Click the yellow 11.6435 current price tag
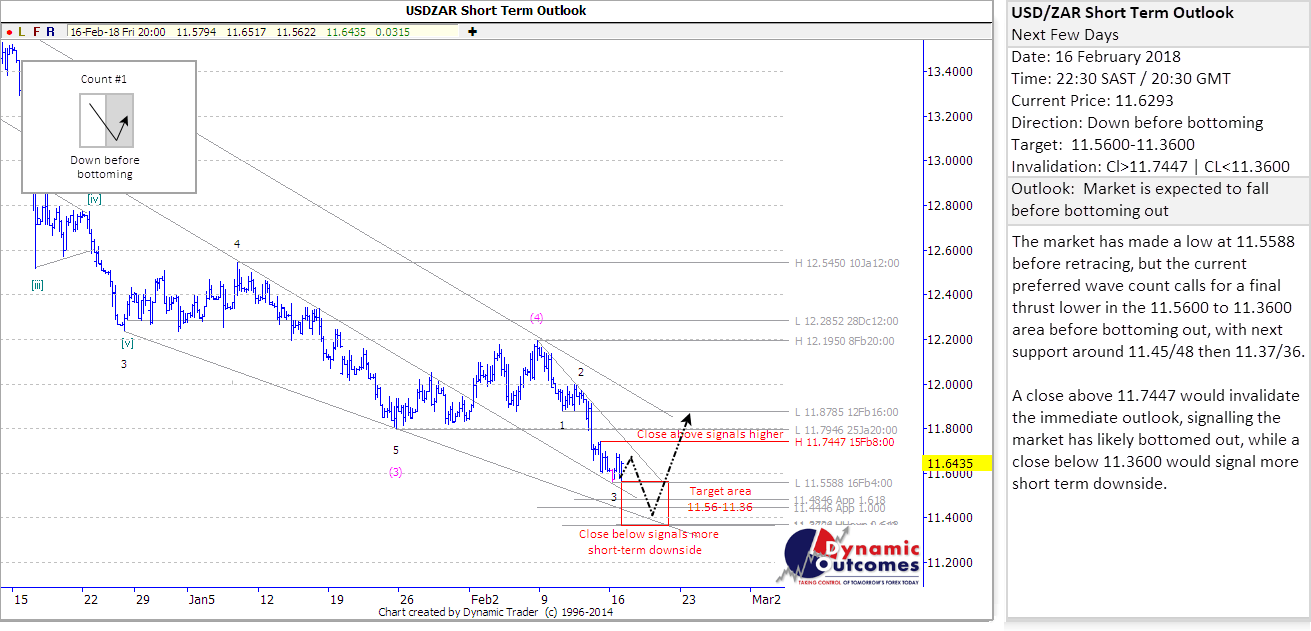The image size is (1311, 631). 956,463
